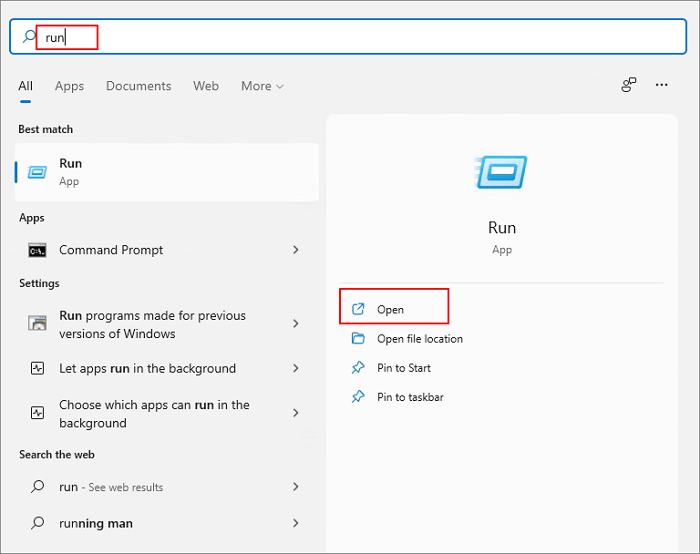Click the pin icon beside Pin to taskbar
This screenshot has height=554, width=700.
[358, 397]
